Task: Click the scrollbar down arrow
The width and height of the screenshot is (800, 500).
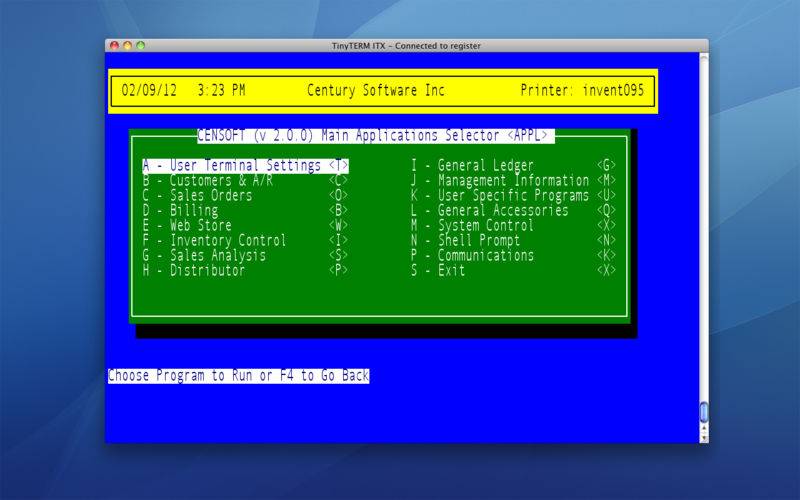Action: [704, 438]
